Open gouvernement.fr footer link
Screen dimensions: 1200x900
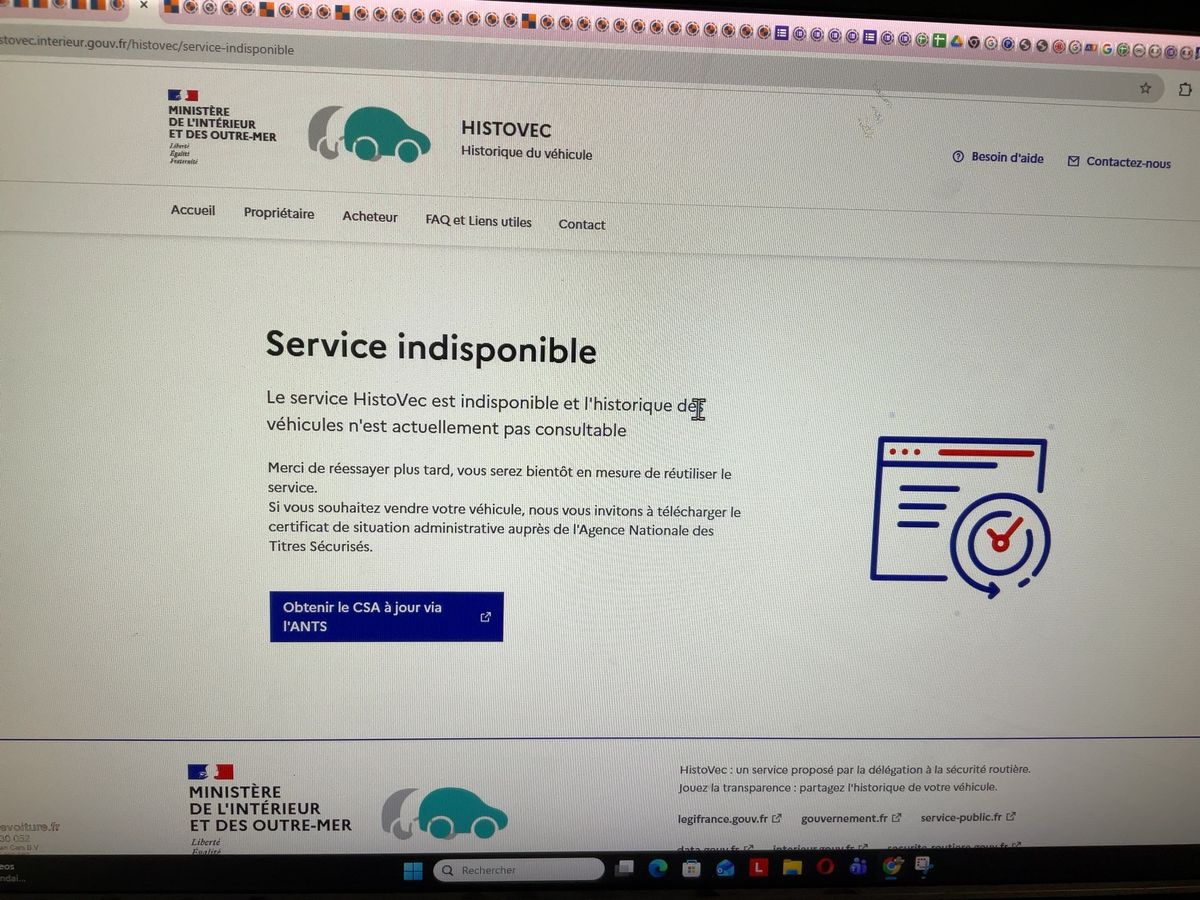pos(850,818)
